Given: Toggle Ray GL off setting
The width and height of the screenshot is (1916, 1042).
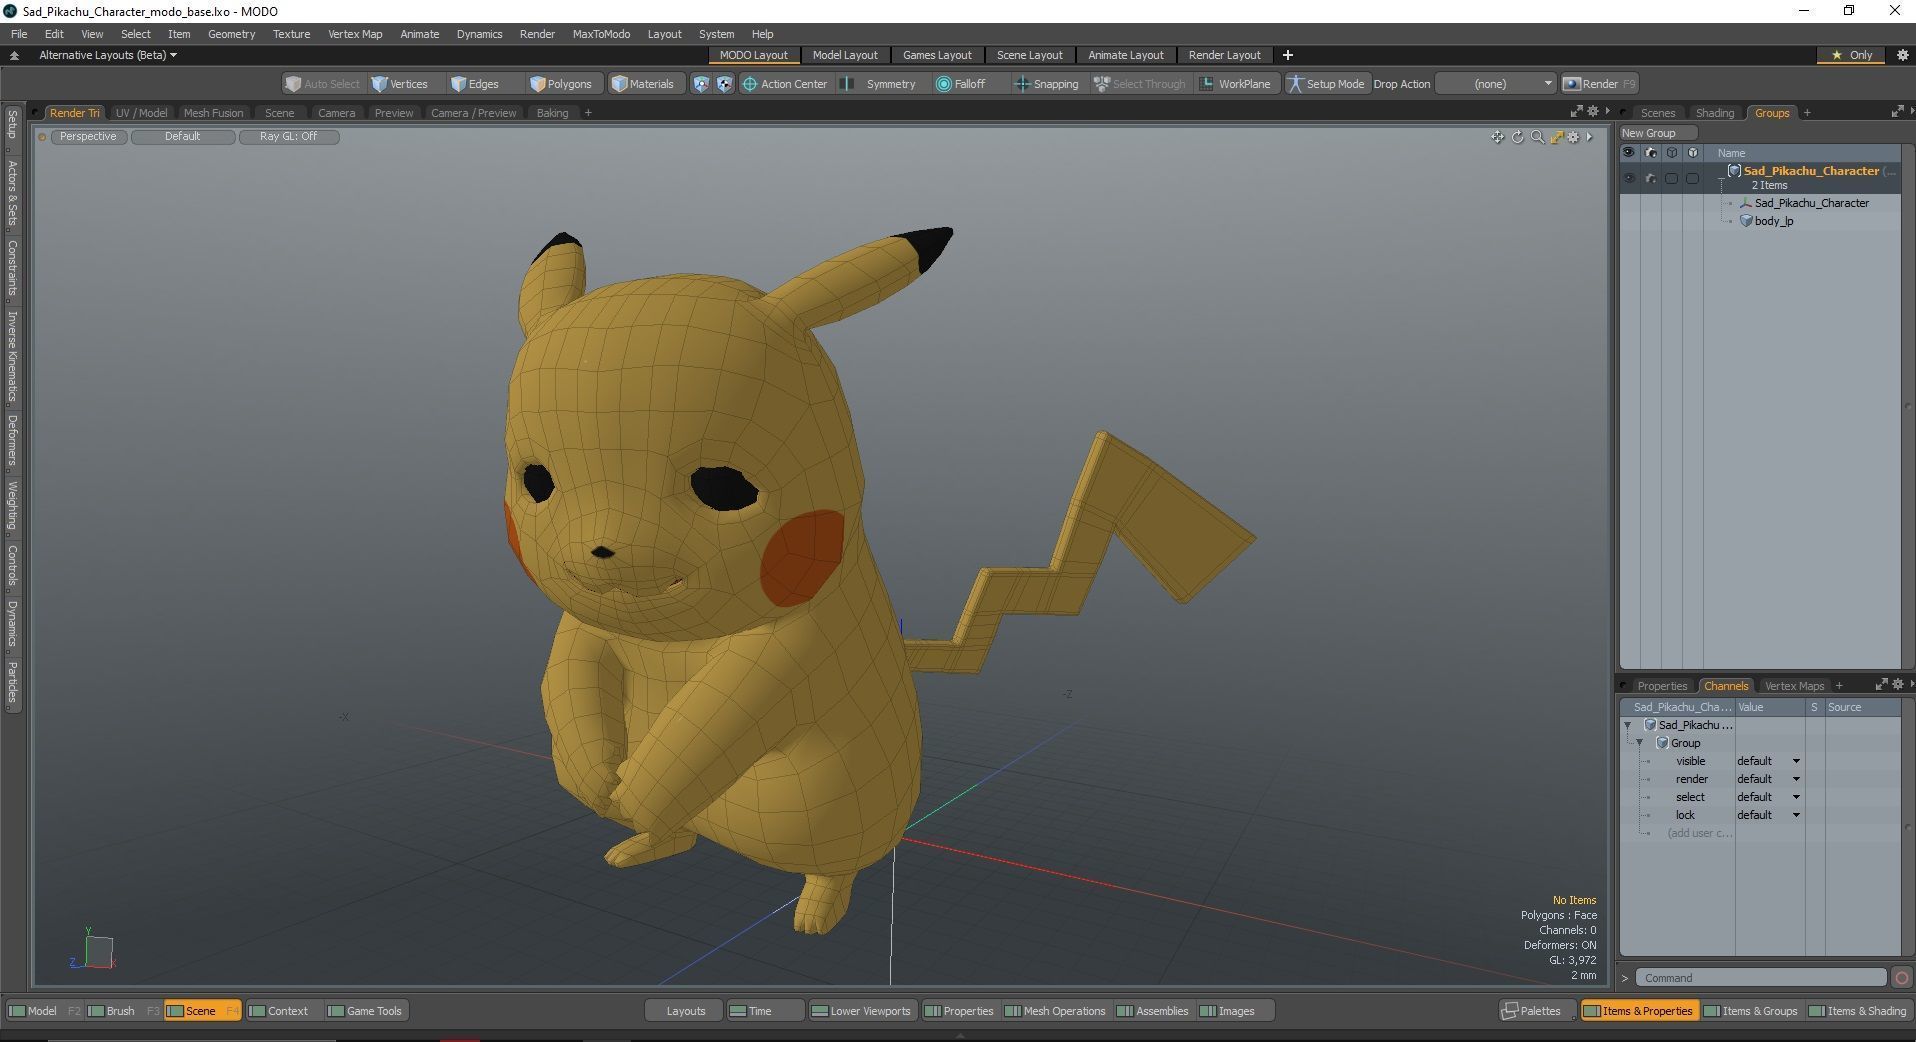Looking at the screenshot, I should pos(288,137).
